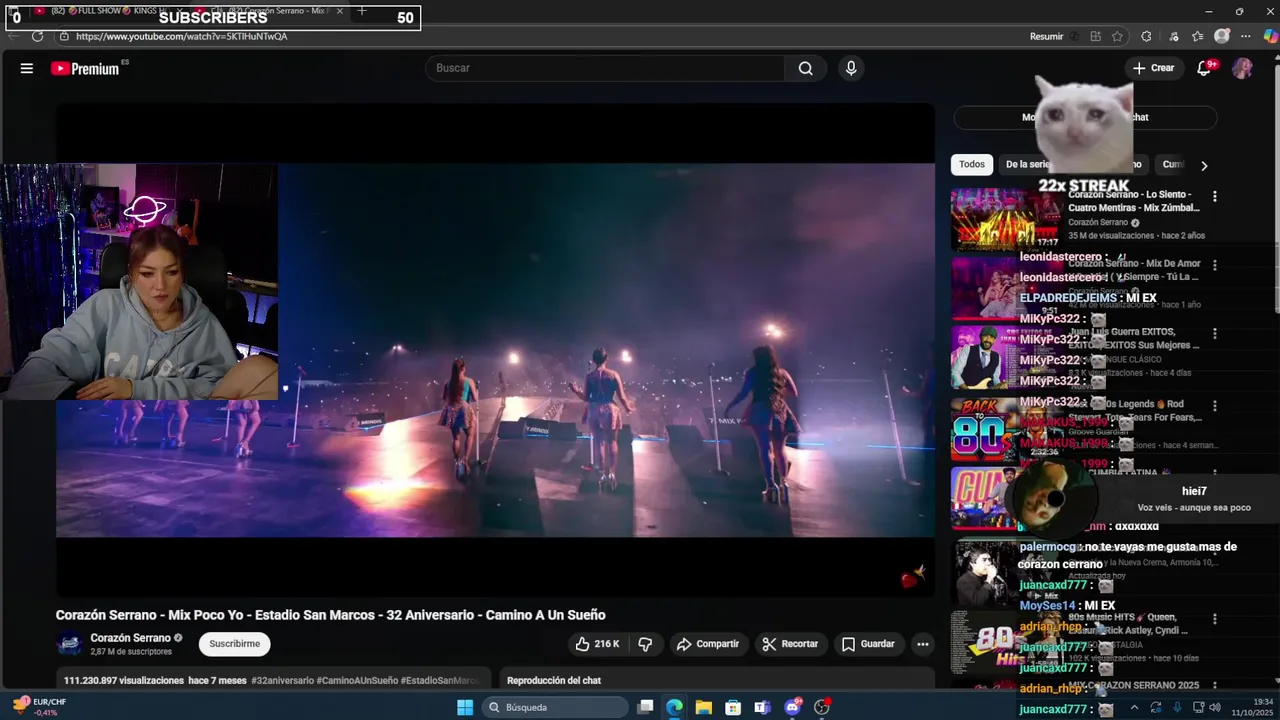Screen dimensions: 1280x720
Task: Open EUR/CHF taskbar widget
Action: pyautogui.click(x=39, y=706)
